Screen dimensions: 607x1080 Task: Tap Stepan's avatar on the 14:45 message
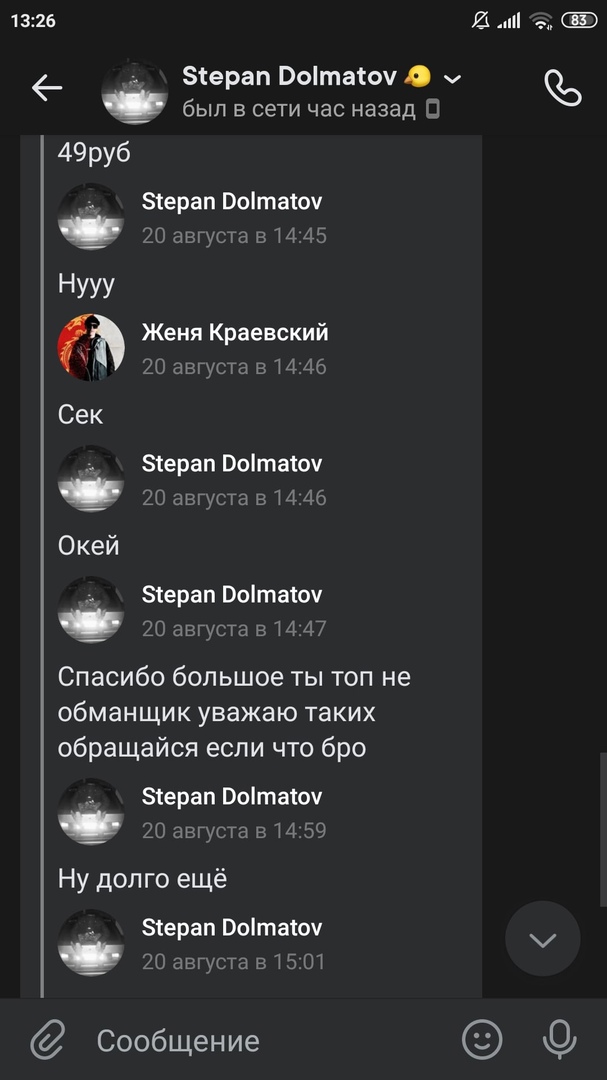tap(91, 217)
